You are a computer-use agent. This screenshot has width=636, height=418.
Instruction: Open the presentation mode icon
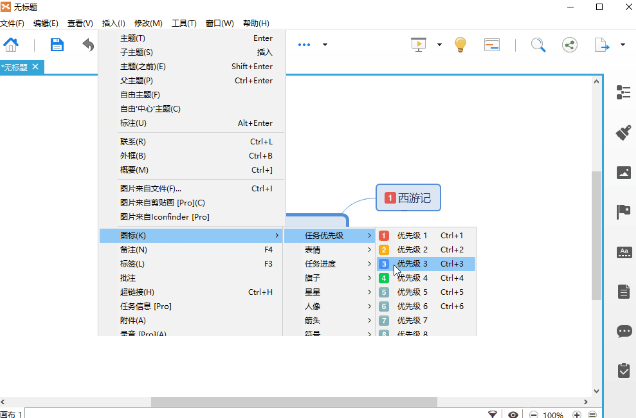click(x=419, y=44)
